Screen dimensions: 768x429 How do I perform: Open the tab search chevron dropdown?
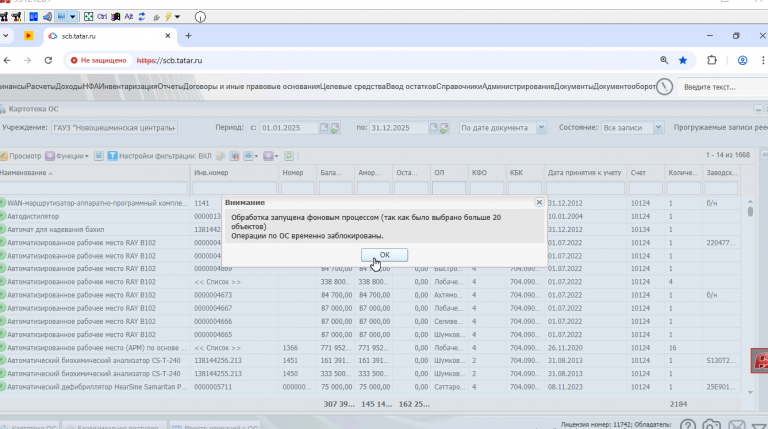coord(5,36)
